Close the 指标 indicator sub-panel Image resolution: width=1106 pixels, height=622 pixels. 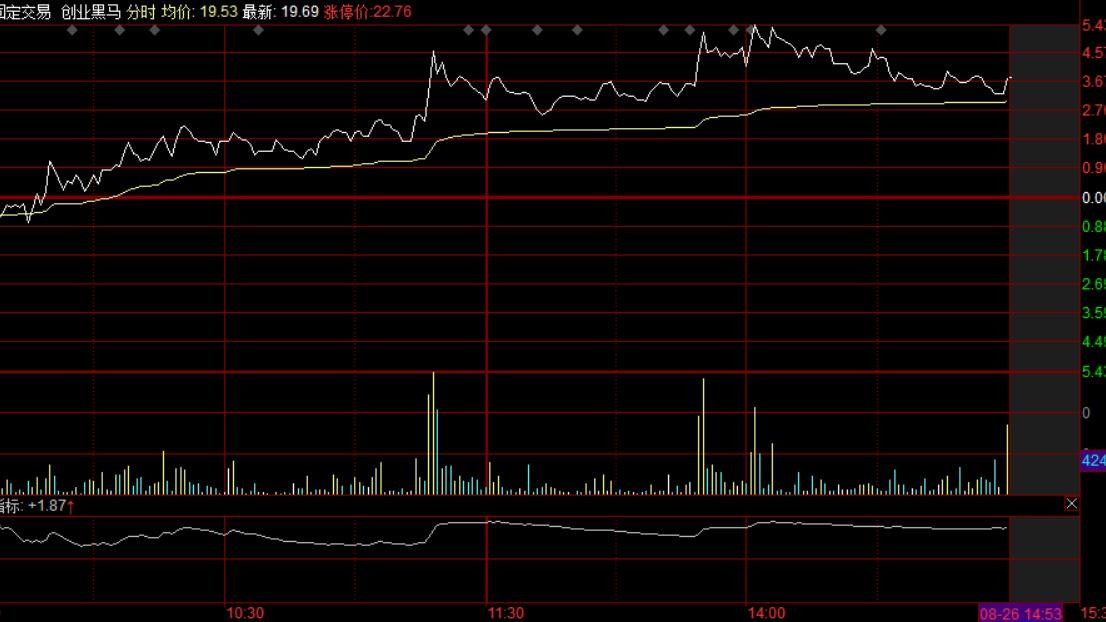[x=1072, y=504]
